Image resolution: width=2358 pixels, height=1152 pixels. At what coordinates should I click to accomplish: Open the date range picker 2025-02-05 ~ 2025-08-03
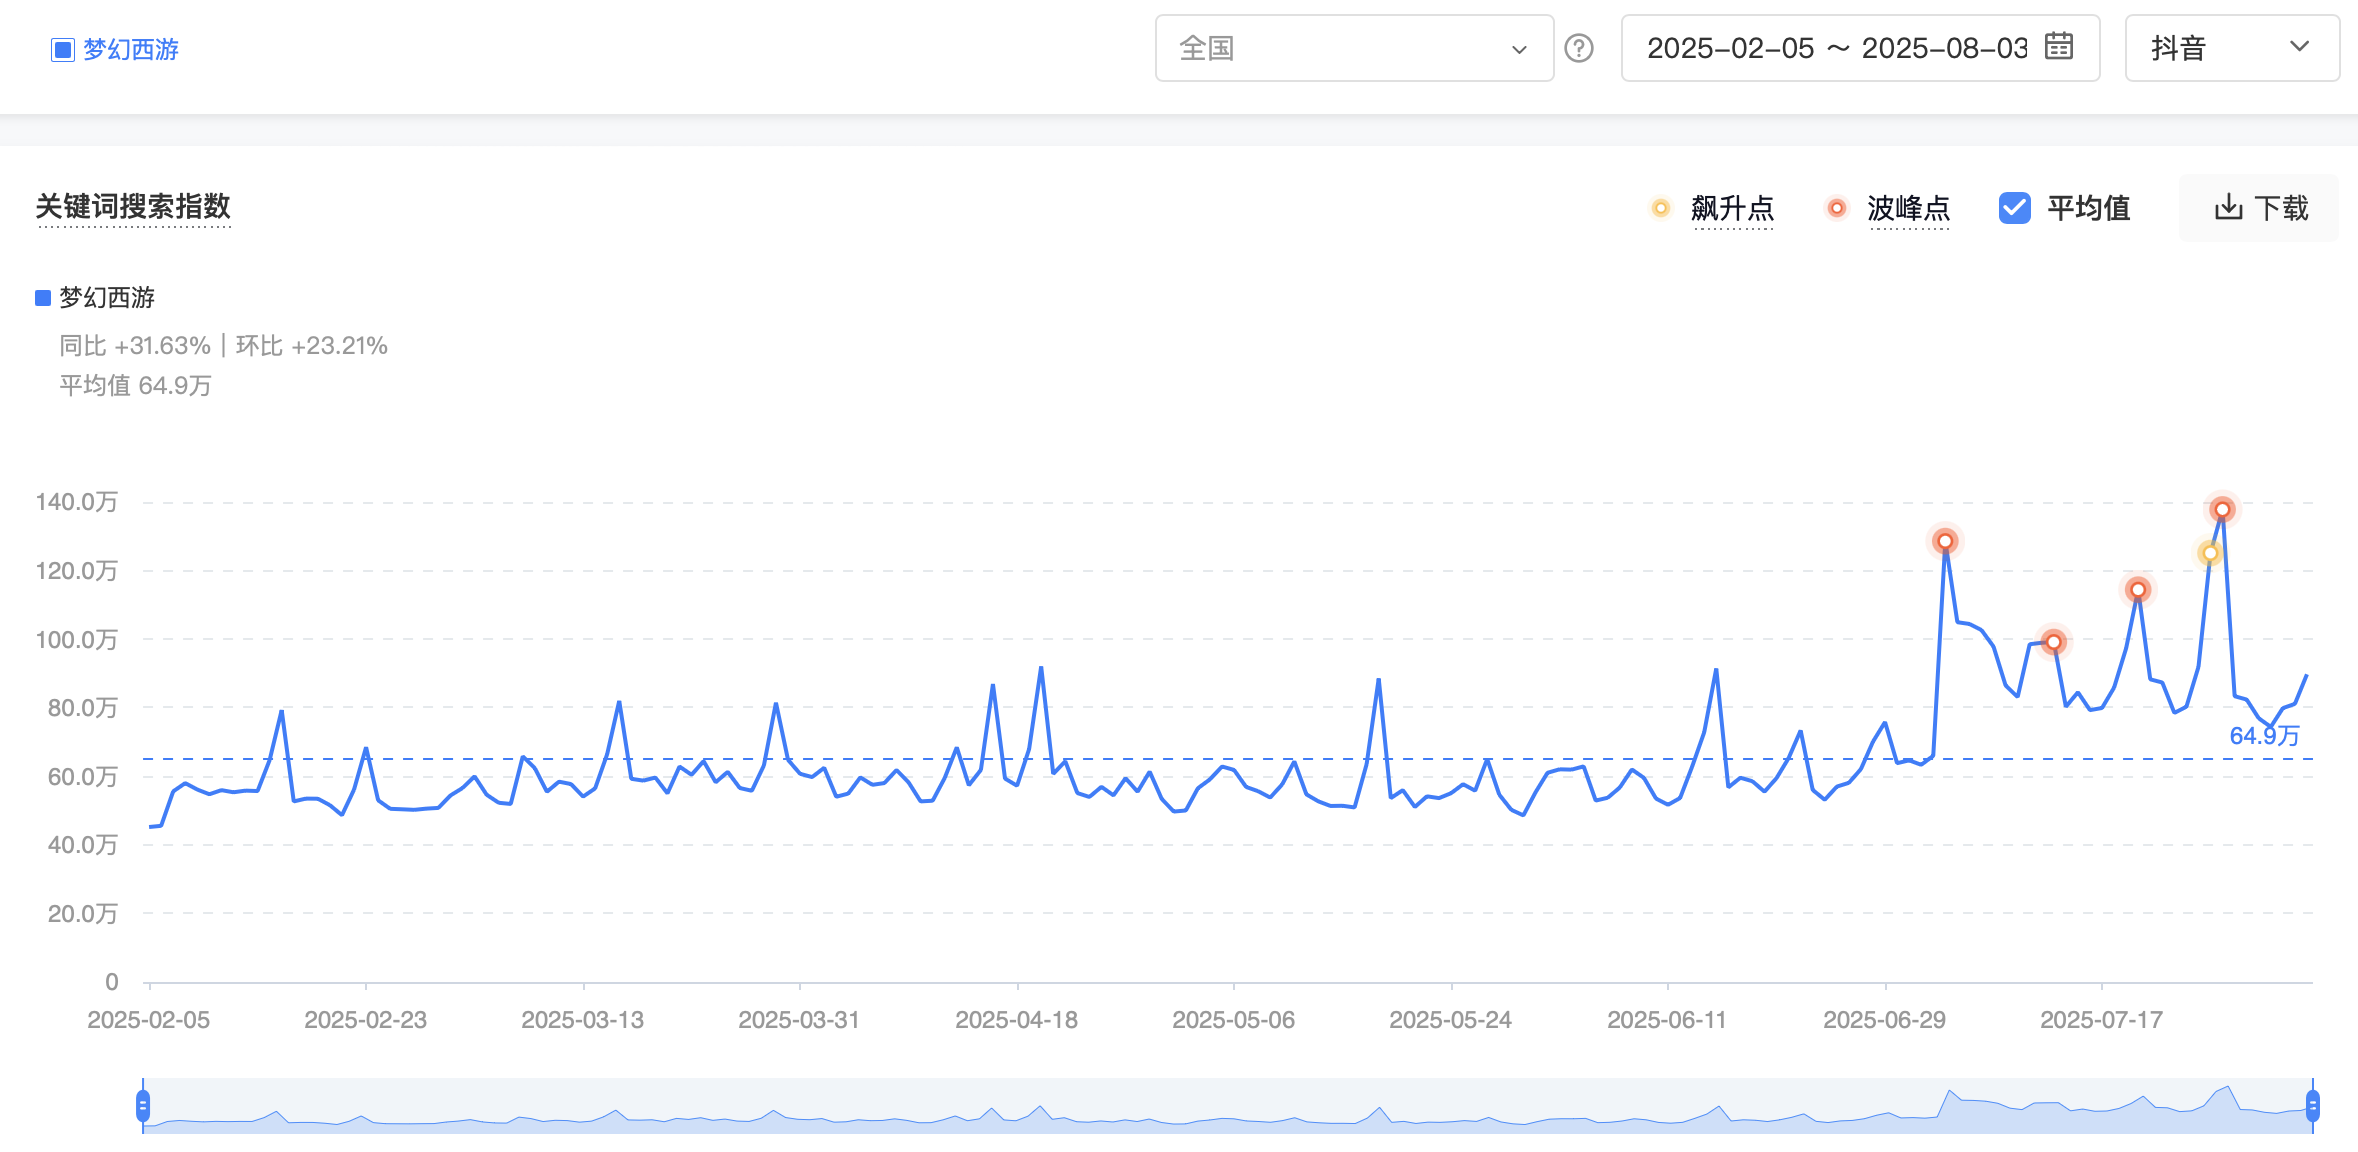click(x=1860, y=48)
